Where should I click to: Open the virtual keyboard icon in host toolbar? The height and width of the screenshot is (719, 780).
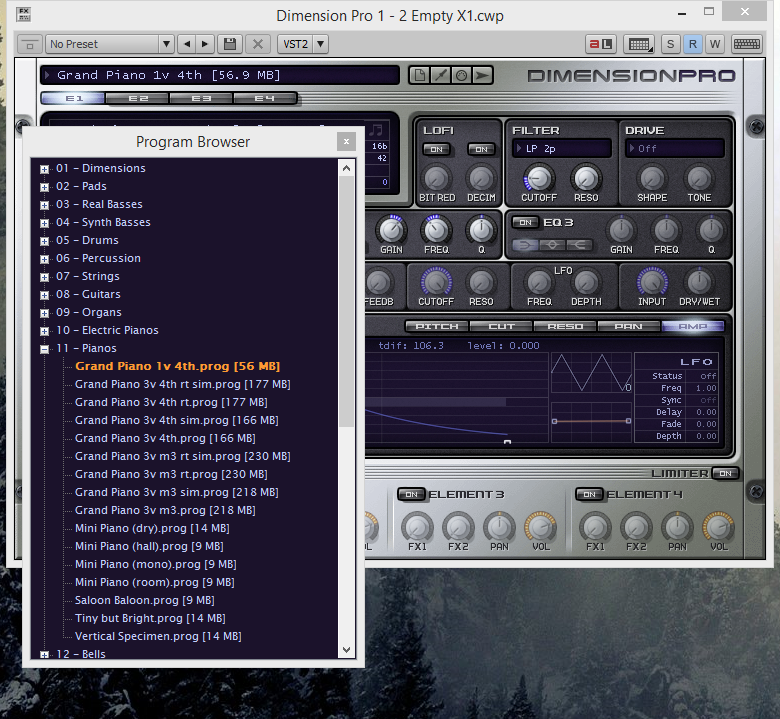pyautogui.click(x=746, y=44)
